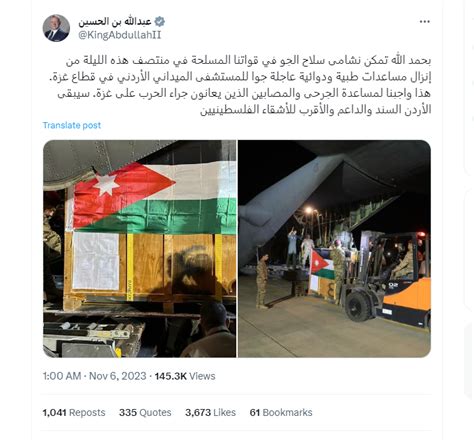Open the Arabic display name profile link
Viewport: 474px width, 442px height.
pyautogui.click(x=115, y=22)
